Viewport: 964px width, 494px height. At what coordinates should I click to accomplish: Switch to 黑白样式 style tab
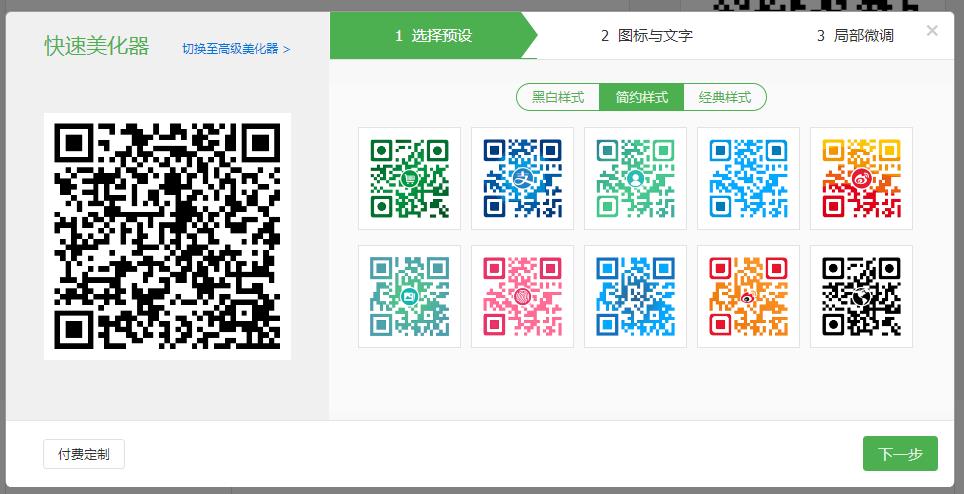click(x=558, y=97)
